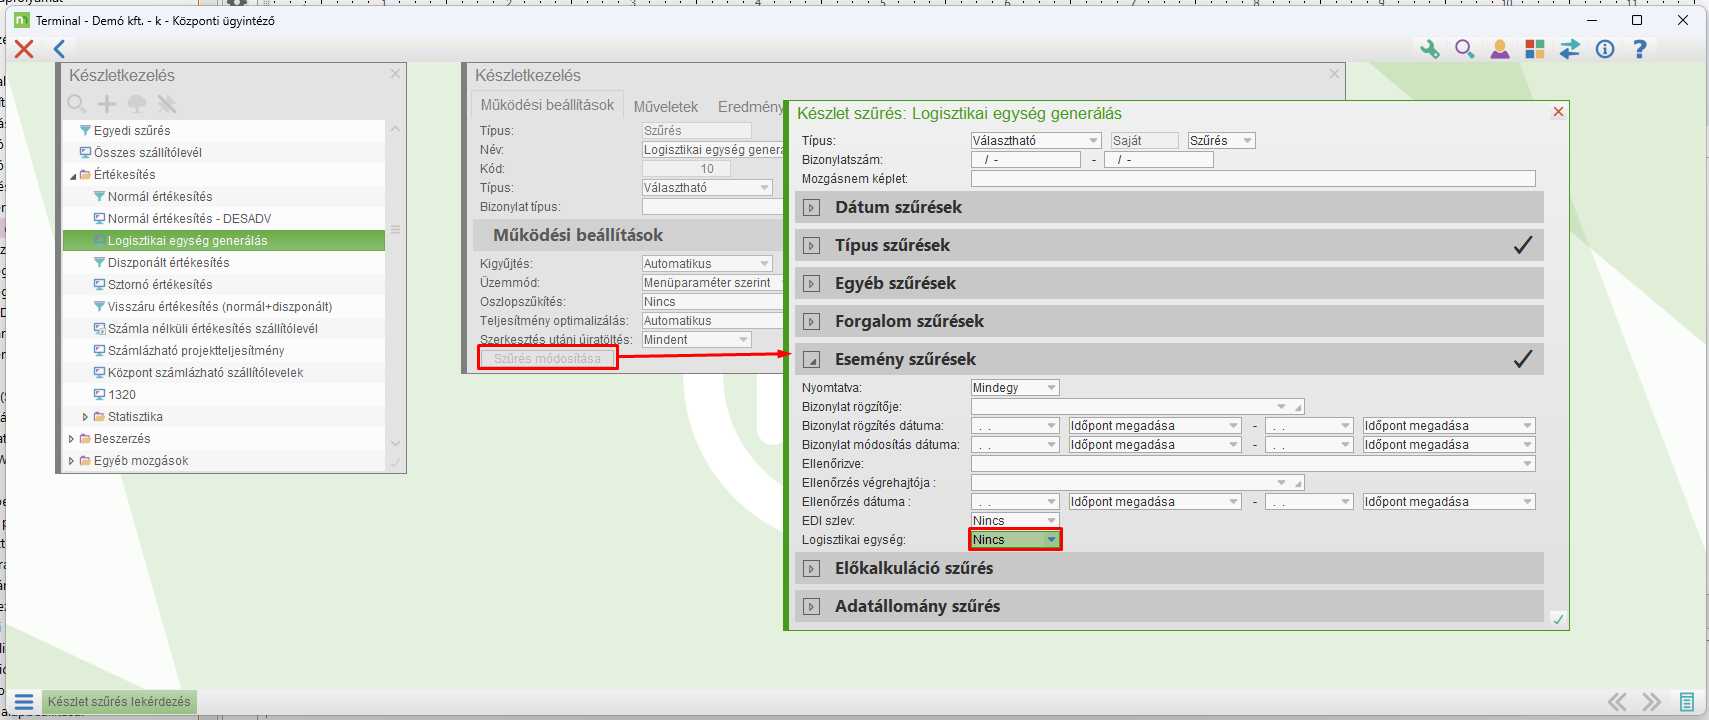Open the Ellenőrizve dropdown
This screenshot has width=1709, height=720.
click(1527, 464)
